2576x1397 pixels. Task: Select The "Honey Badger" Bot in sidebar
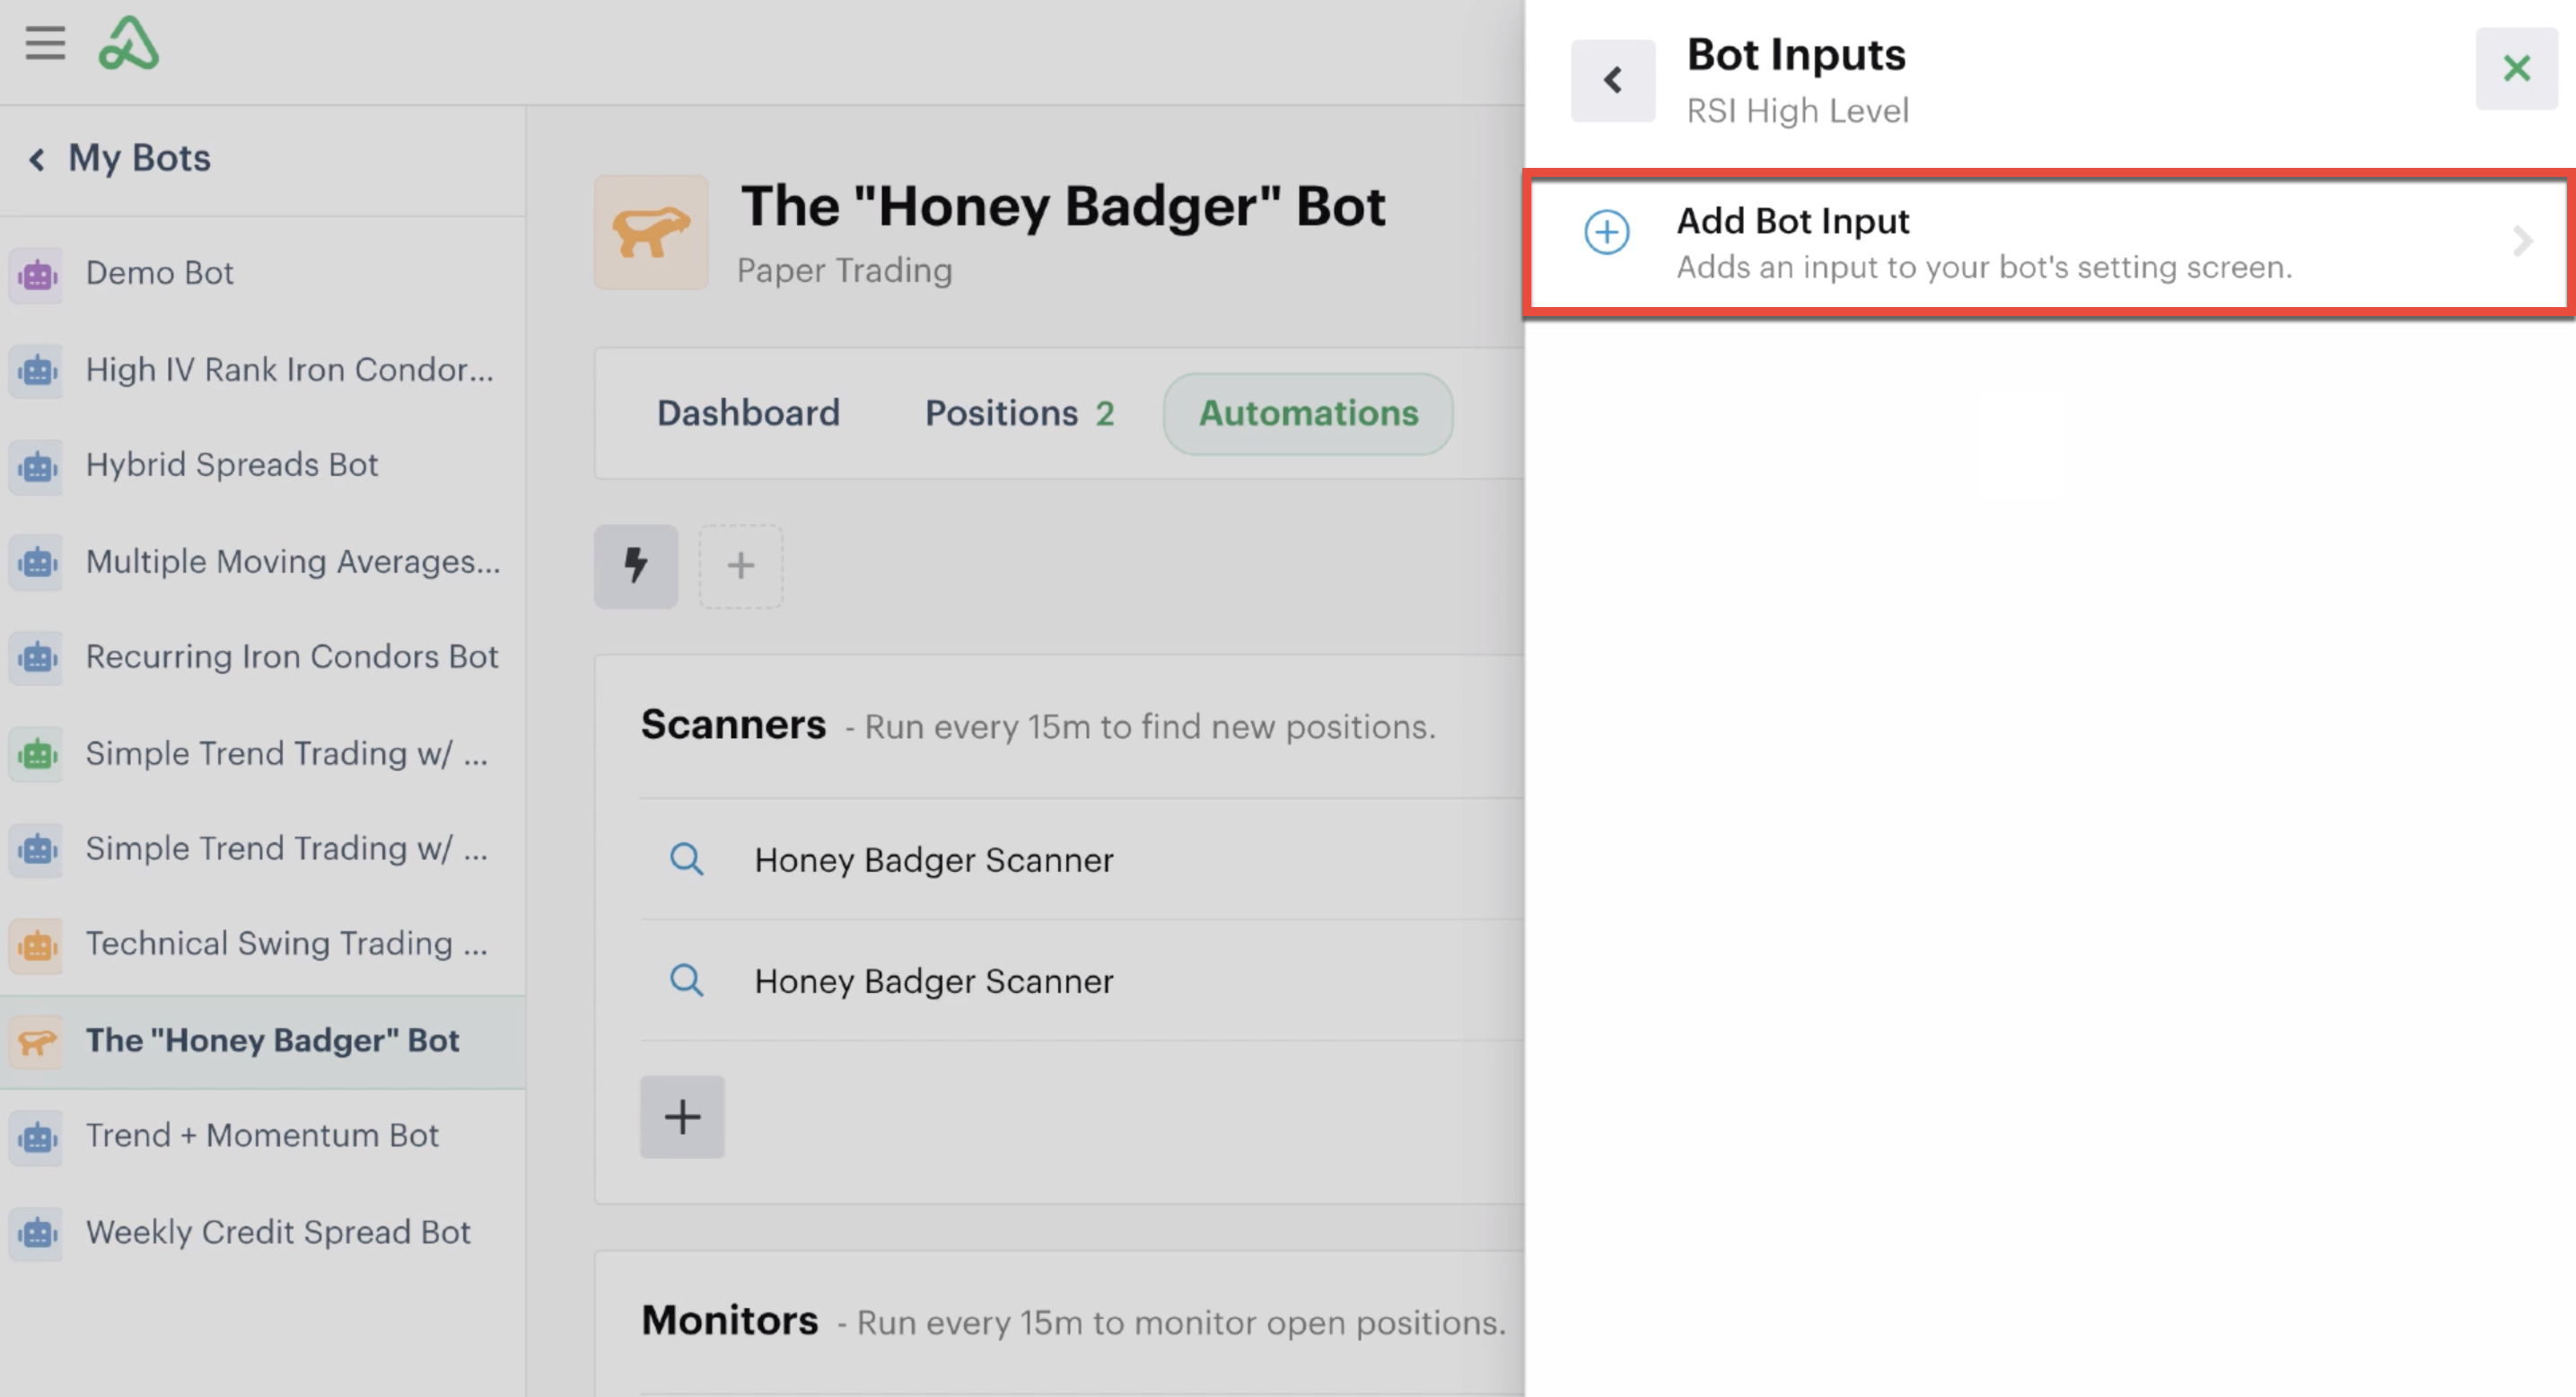pyautogui.click(x=262, y=1041)
